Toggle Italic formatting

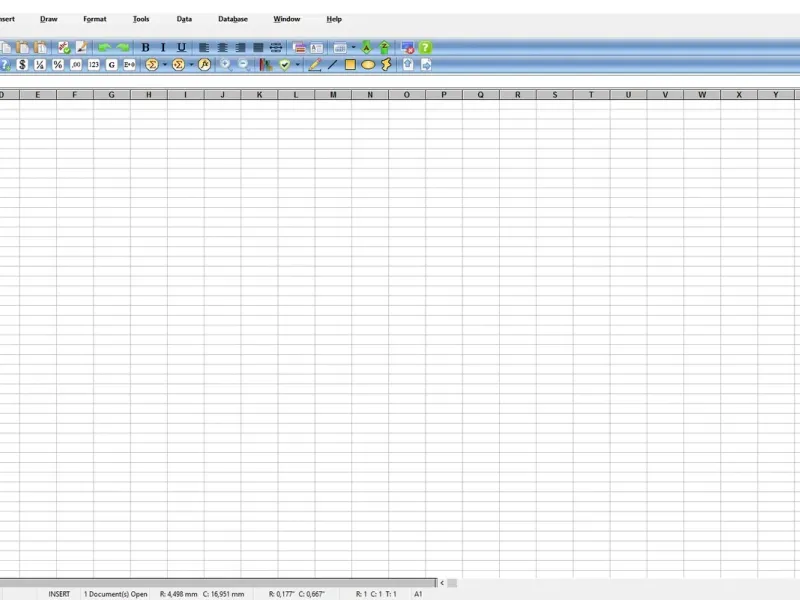163,47
